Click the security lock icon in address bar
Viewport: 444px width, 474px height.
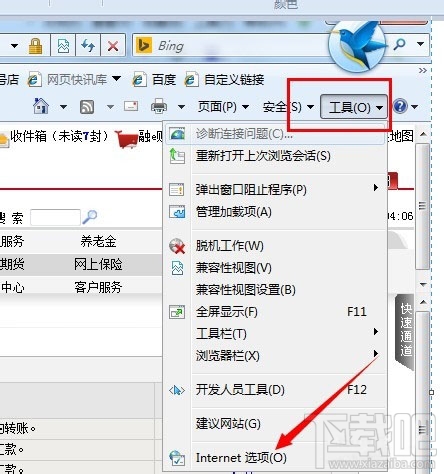coord(35,45)
